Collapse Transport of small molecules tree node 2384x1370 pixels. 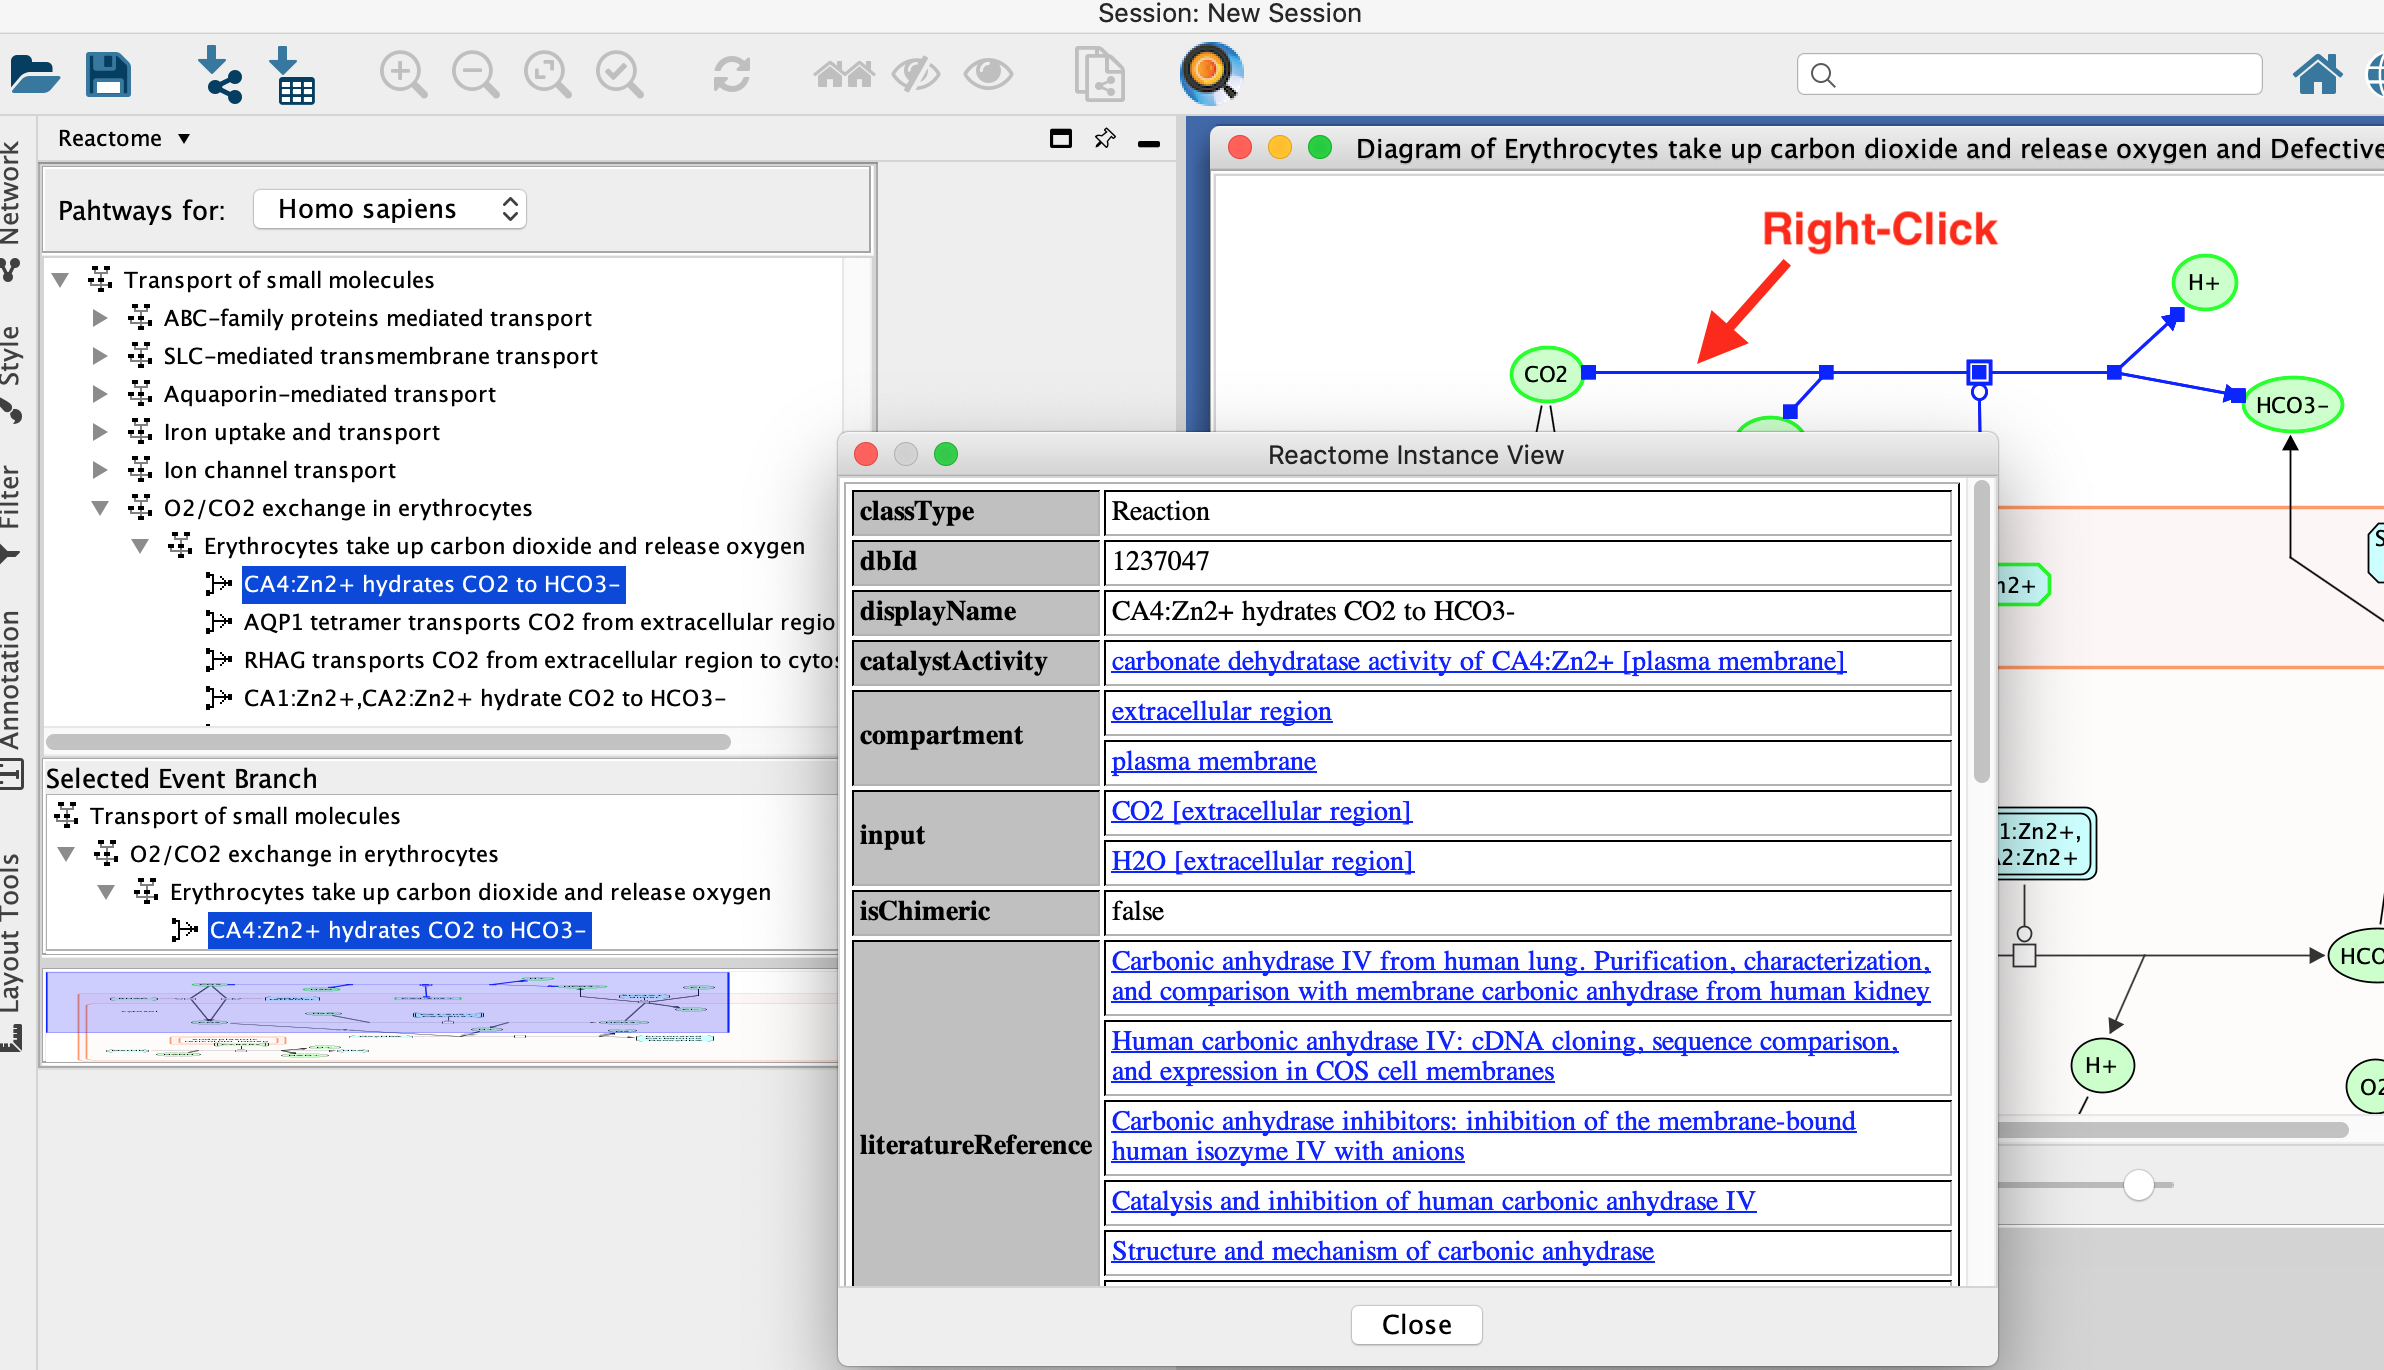(x=61, y=280)
